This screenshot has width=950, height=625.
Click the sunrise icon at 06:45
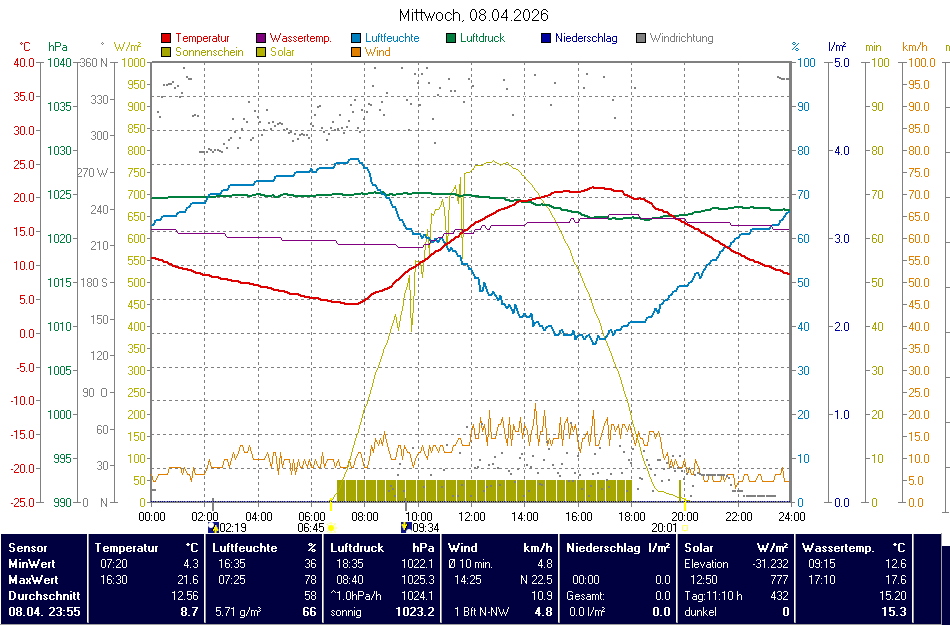331,527
